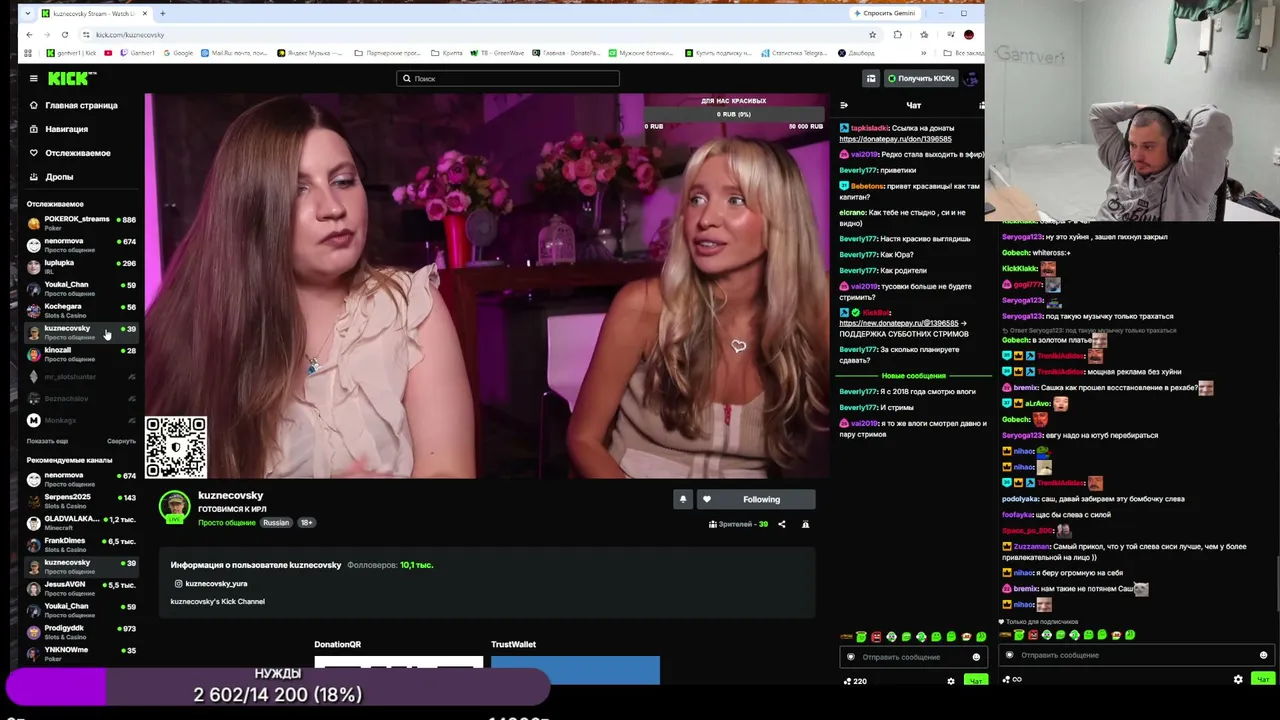
Task: Click the search magnifier icon
Action: tap(406, 78)
